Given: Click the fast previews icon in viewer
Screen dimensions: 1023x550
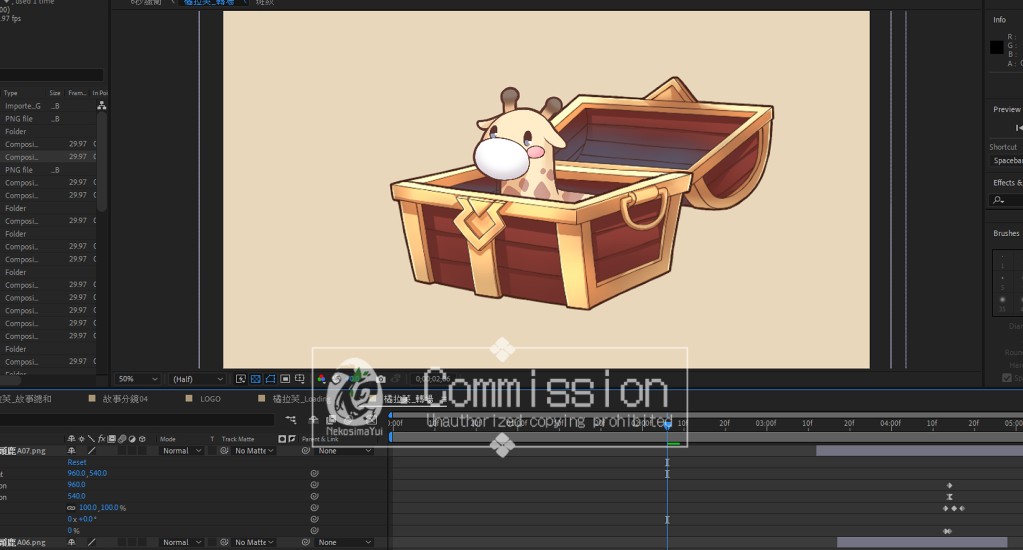Looking at the screenshot, I should coord(241,379).
